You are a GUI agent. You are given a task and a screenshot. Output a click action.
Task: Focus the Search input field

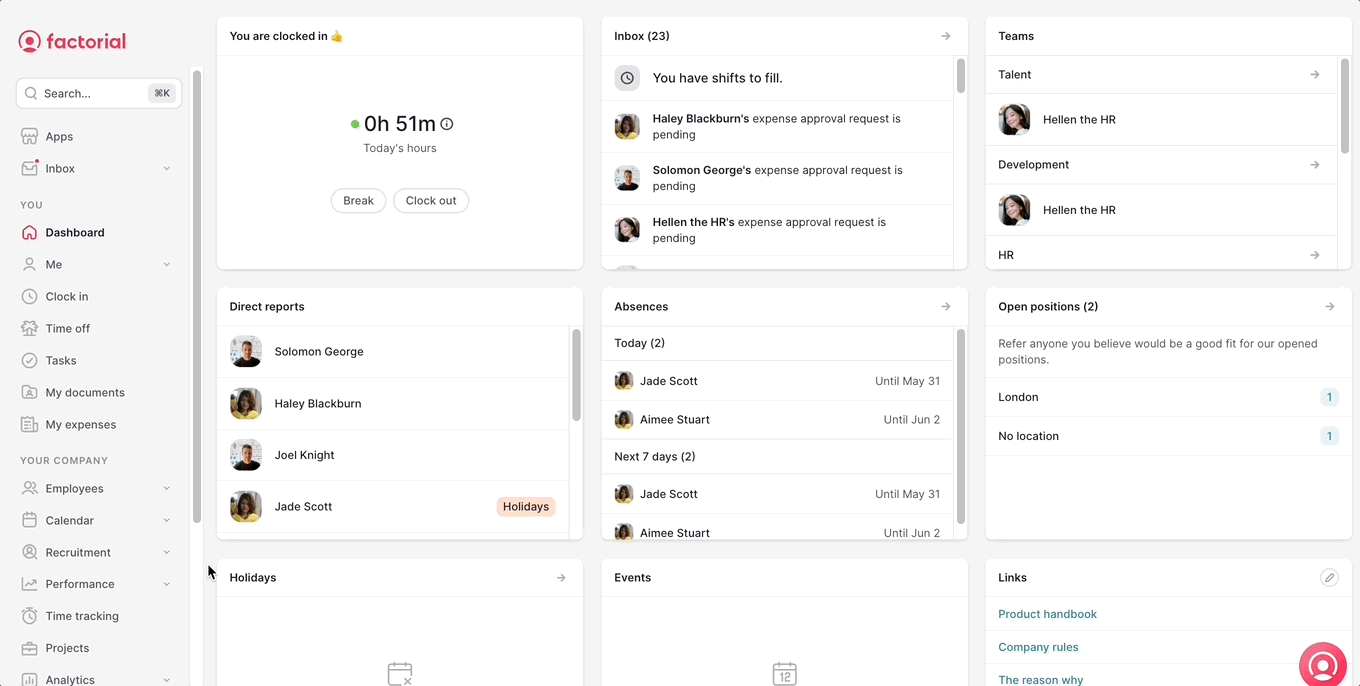point(90,93)
